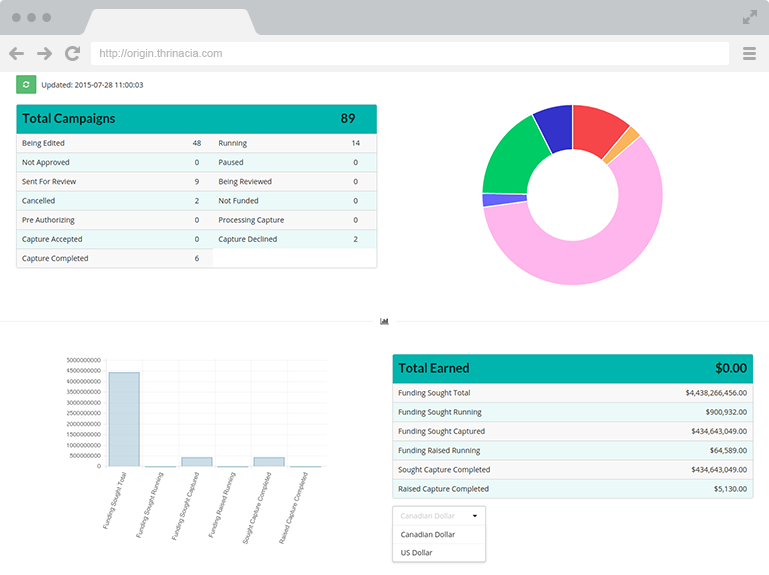Viewport: 769px width, 575px height.
Task: Click the browser address bar
Action: pyautogui.click(x=410, y=54)
